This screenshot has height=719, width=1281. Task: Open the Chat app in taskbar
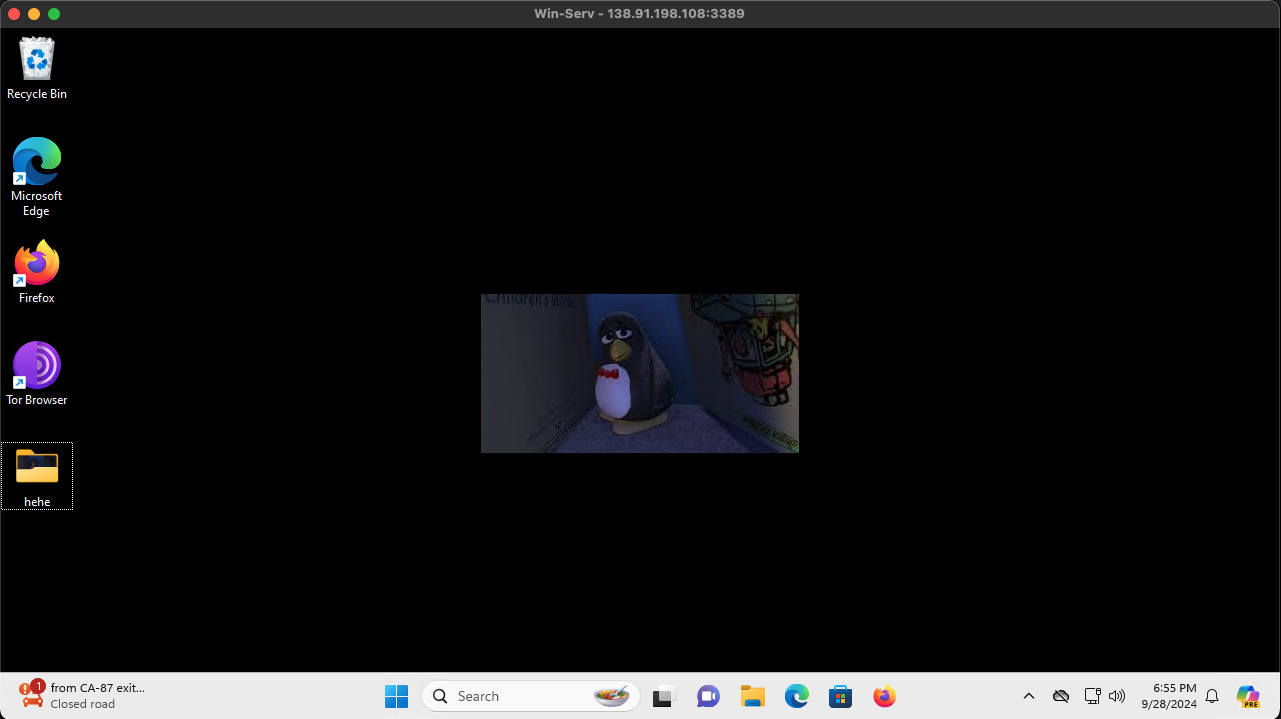click(708, 696)
